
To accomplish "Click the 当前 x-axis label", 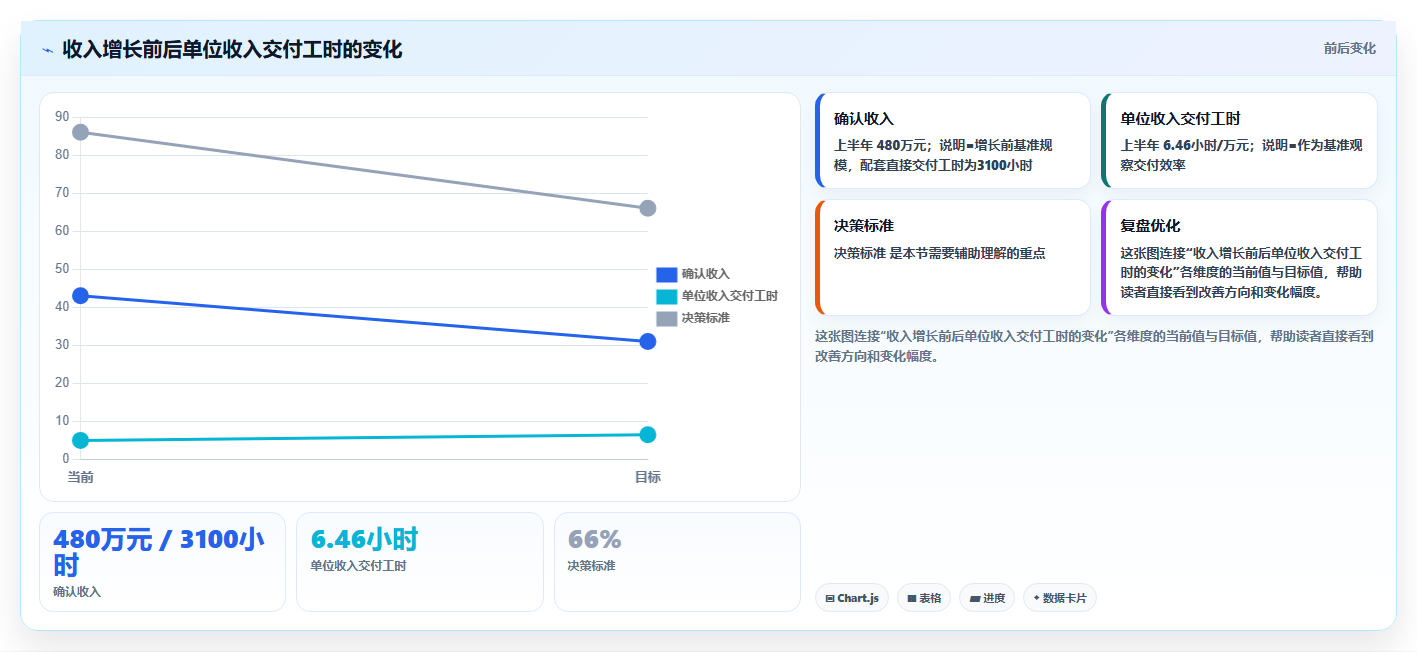I will pyautogui.click(x=81, y=477).
